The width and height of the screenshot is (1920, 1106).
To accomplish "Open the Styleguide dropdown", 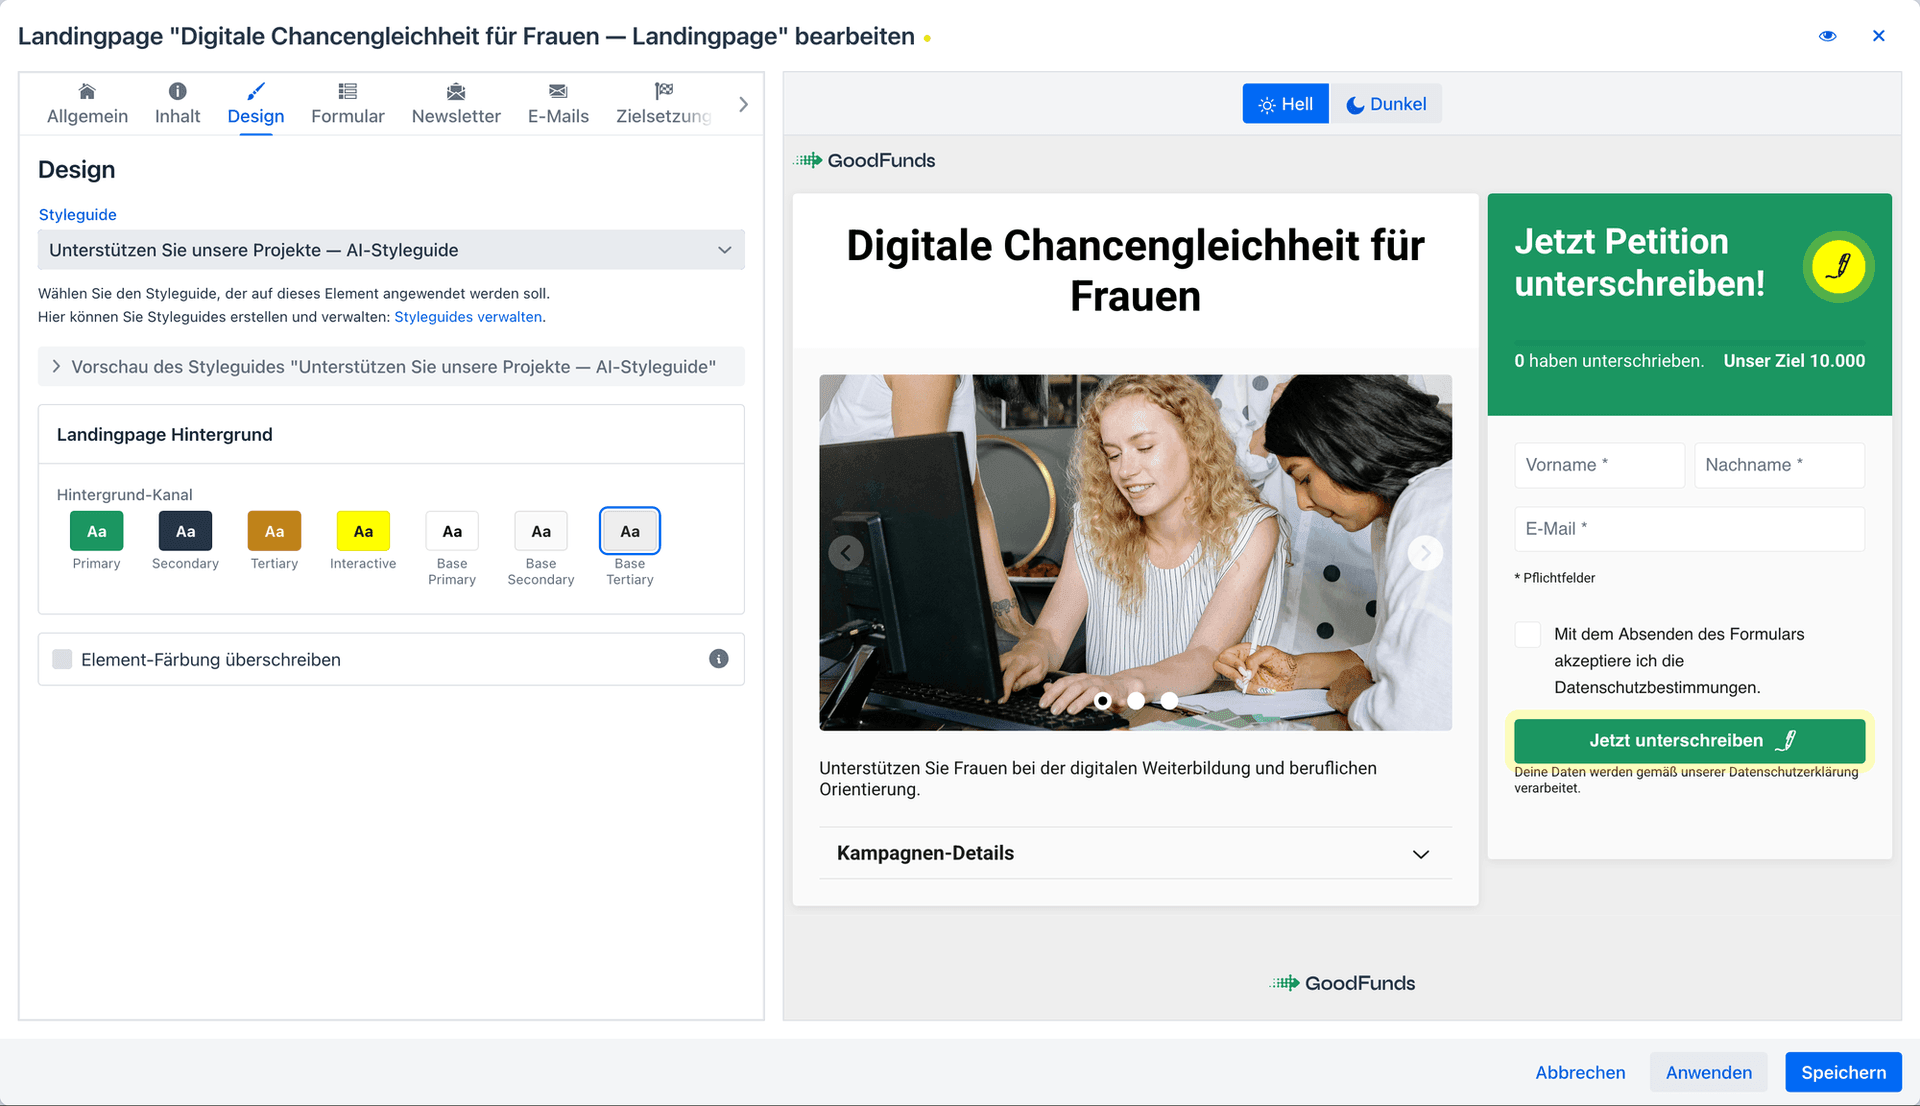I will 391,250.
